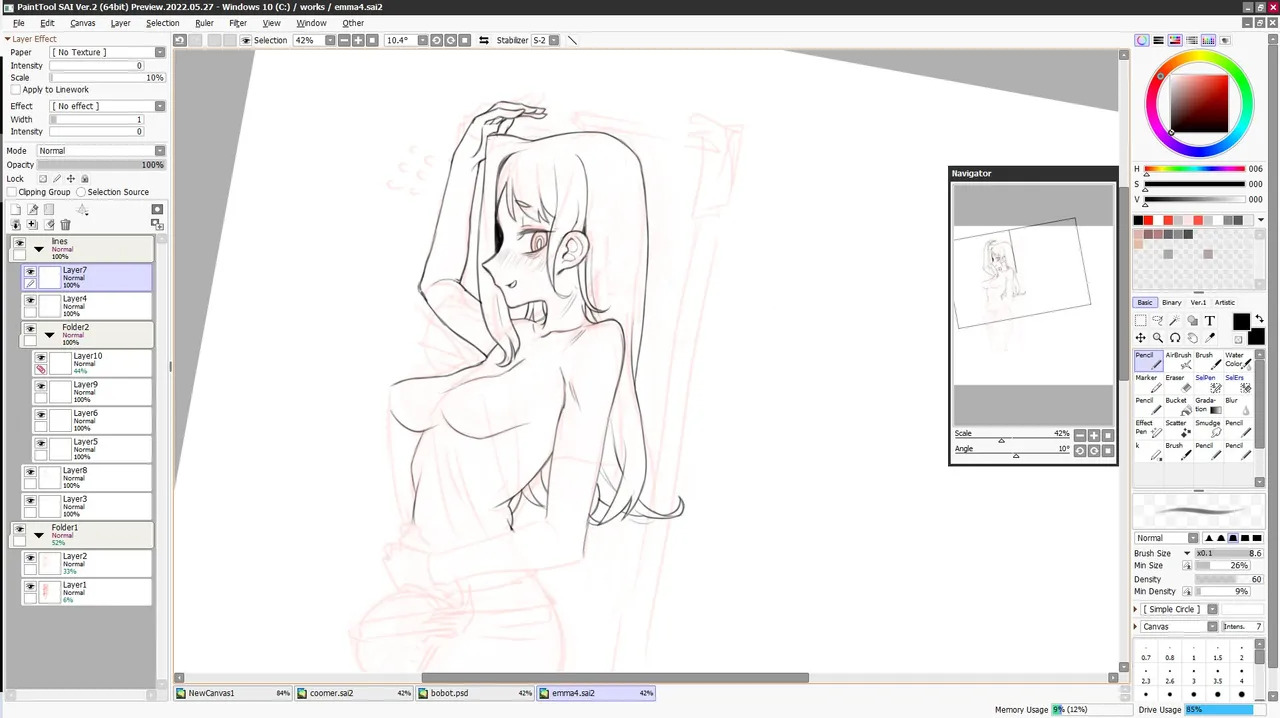Select the Move tool

point(1141,338)
